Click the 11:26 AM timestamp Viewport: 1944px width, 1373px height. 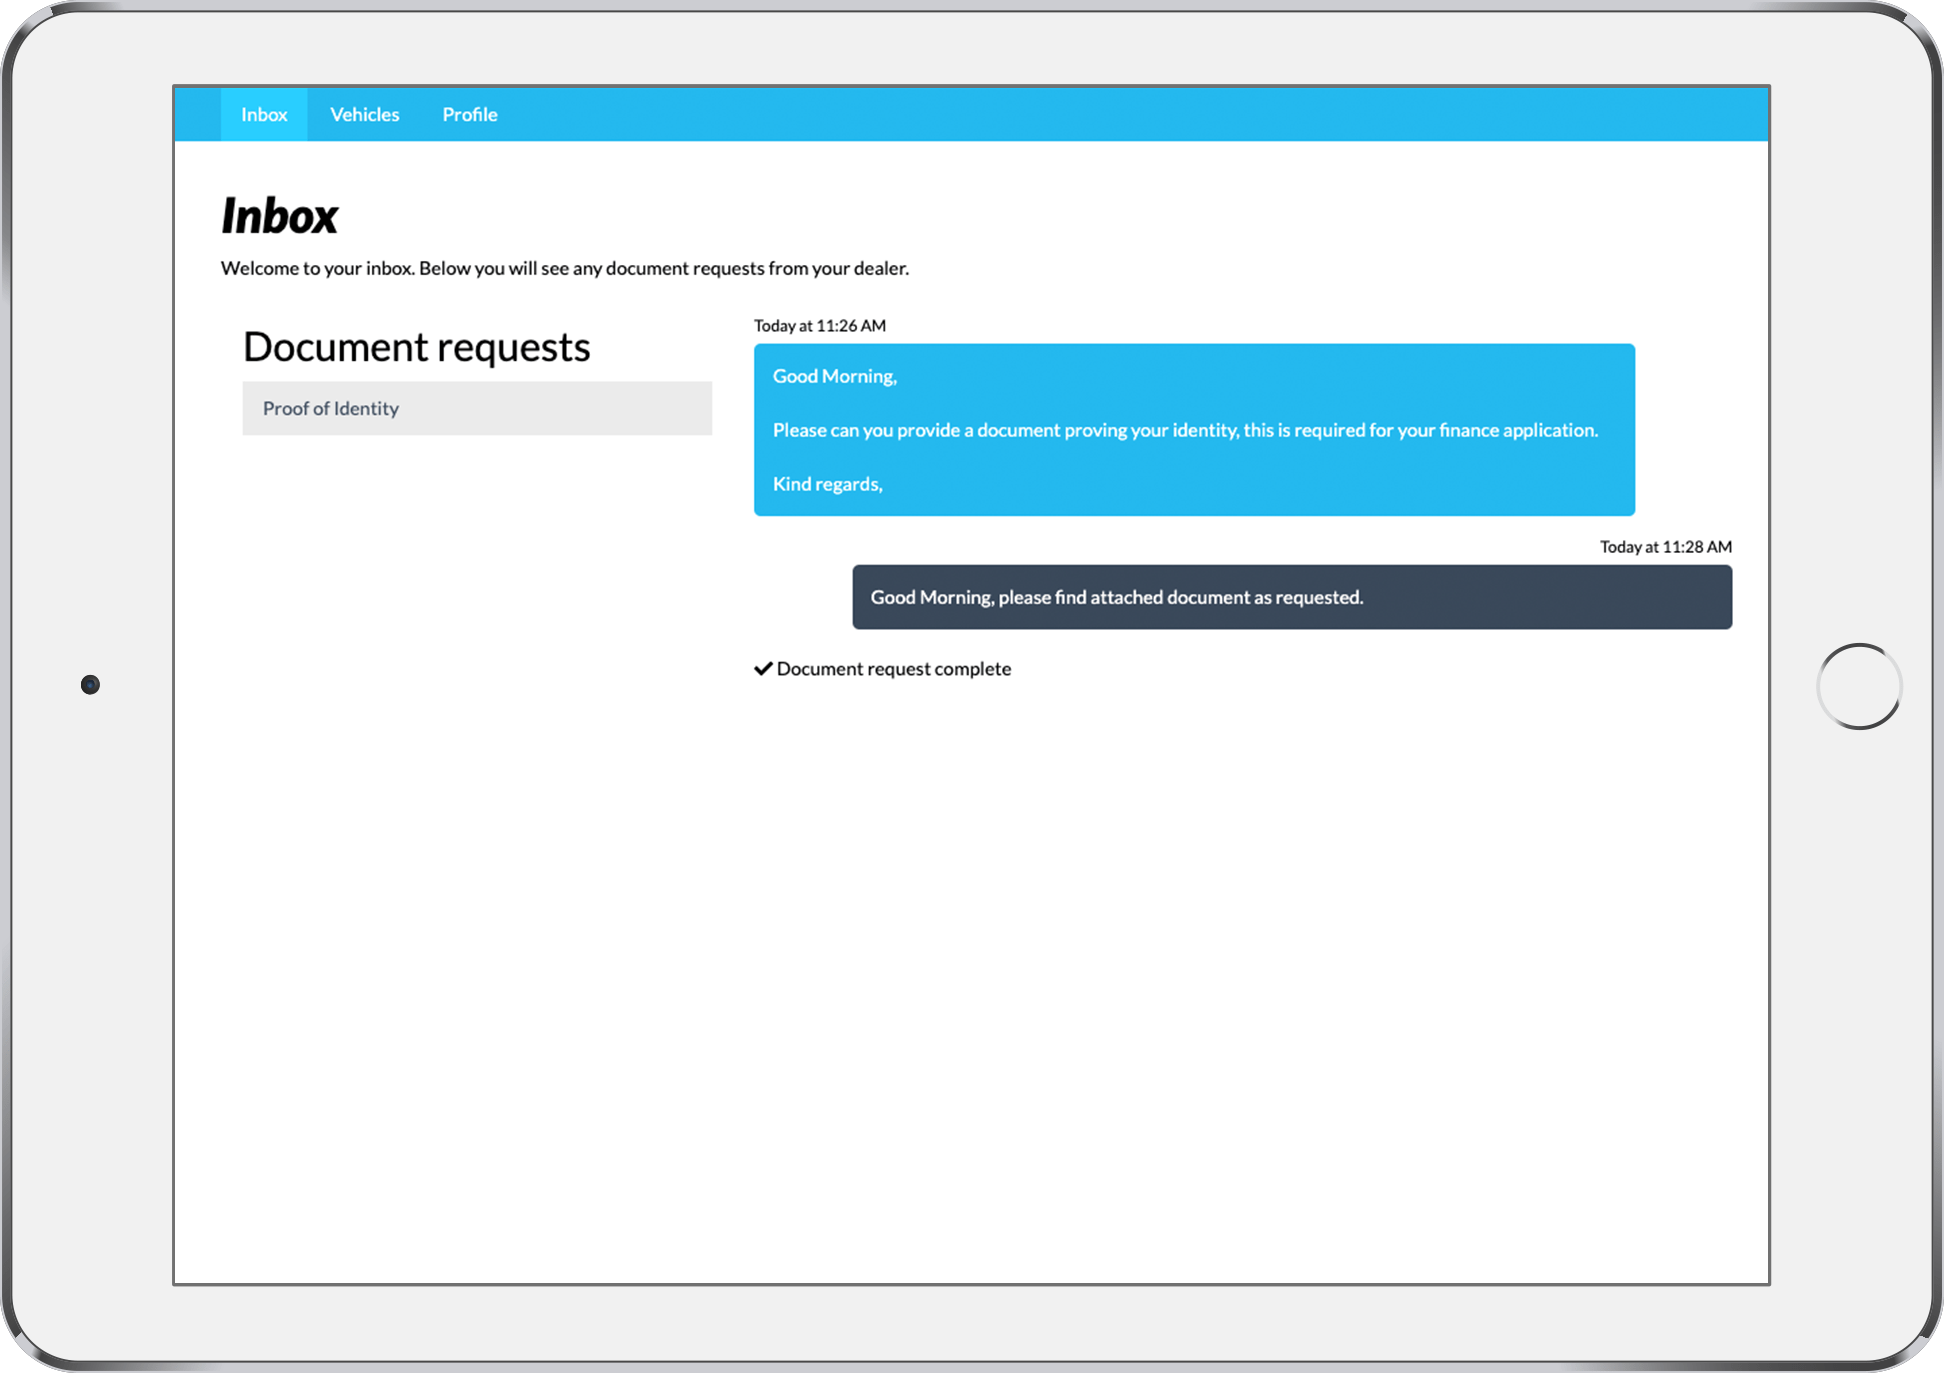(819, 325)
